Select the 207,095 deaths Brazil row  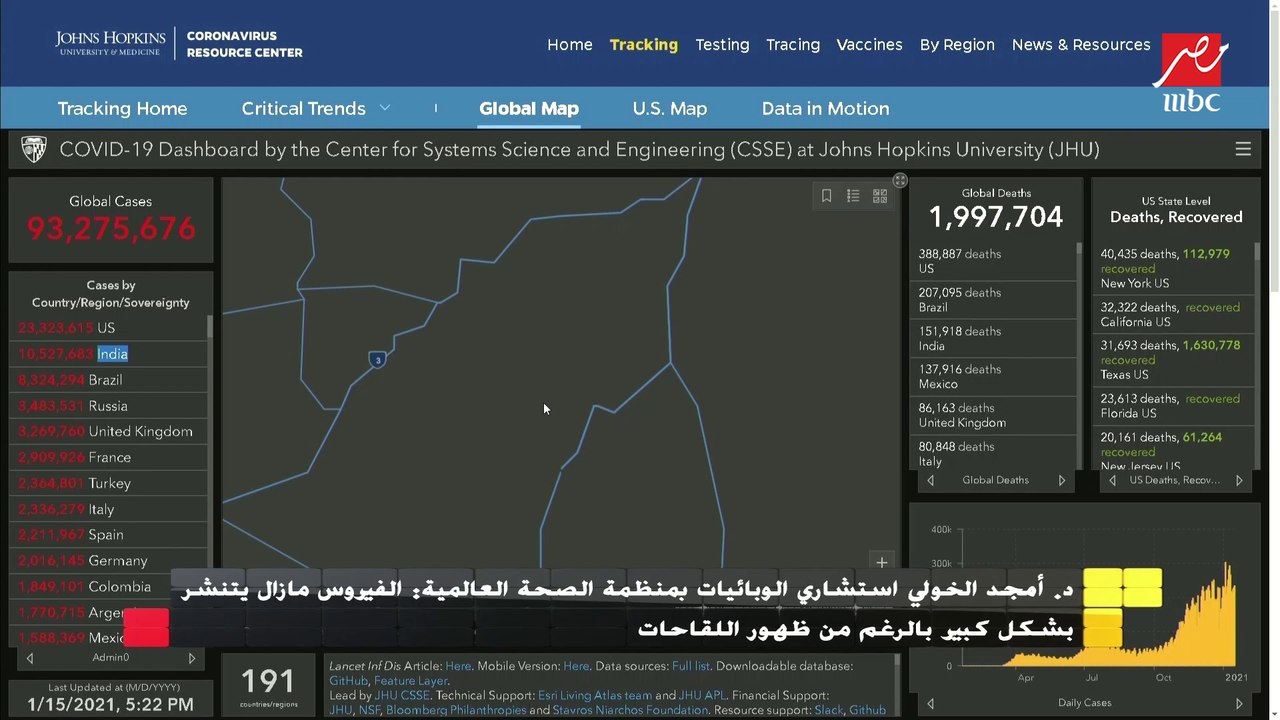[996, 300]
